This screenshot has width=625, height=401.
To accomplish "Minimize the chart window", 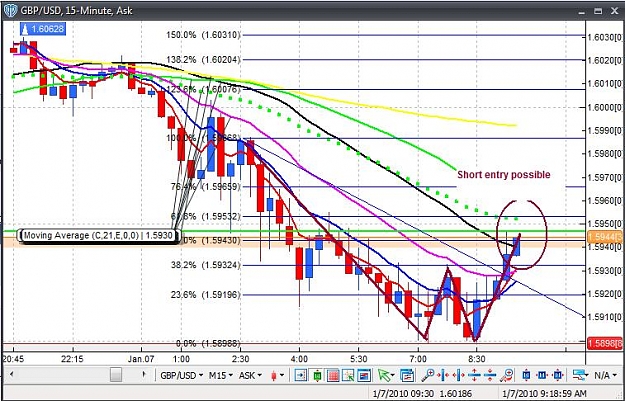I will [582, 11].
